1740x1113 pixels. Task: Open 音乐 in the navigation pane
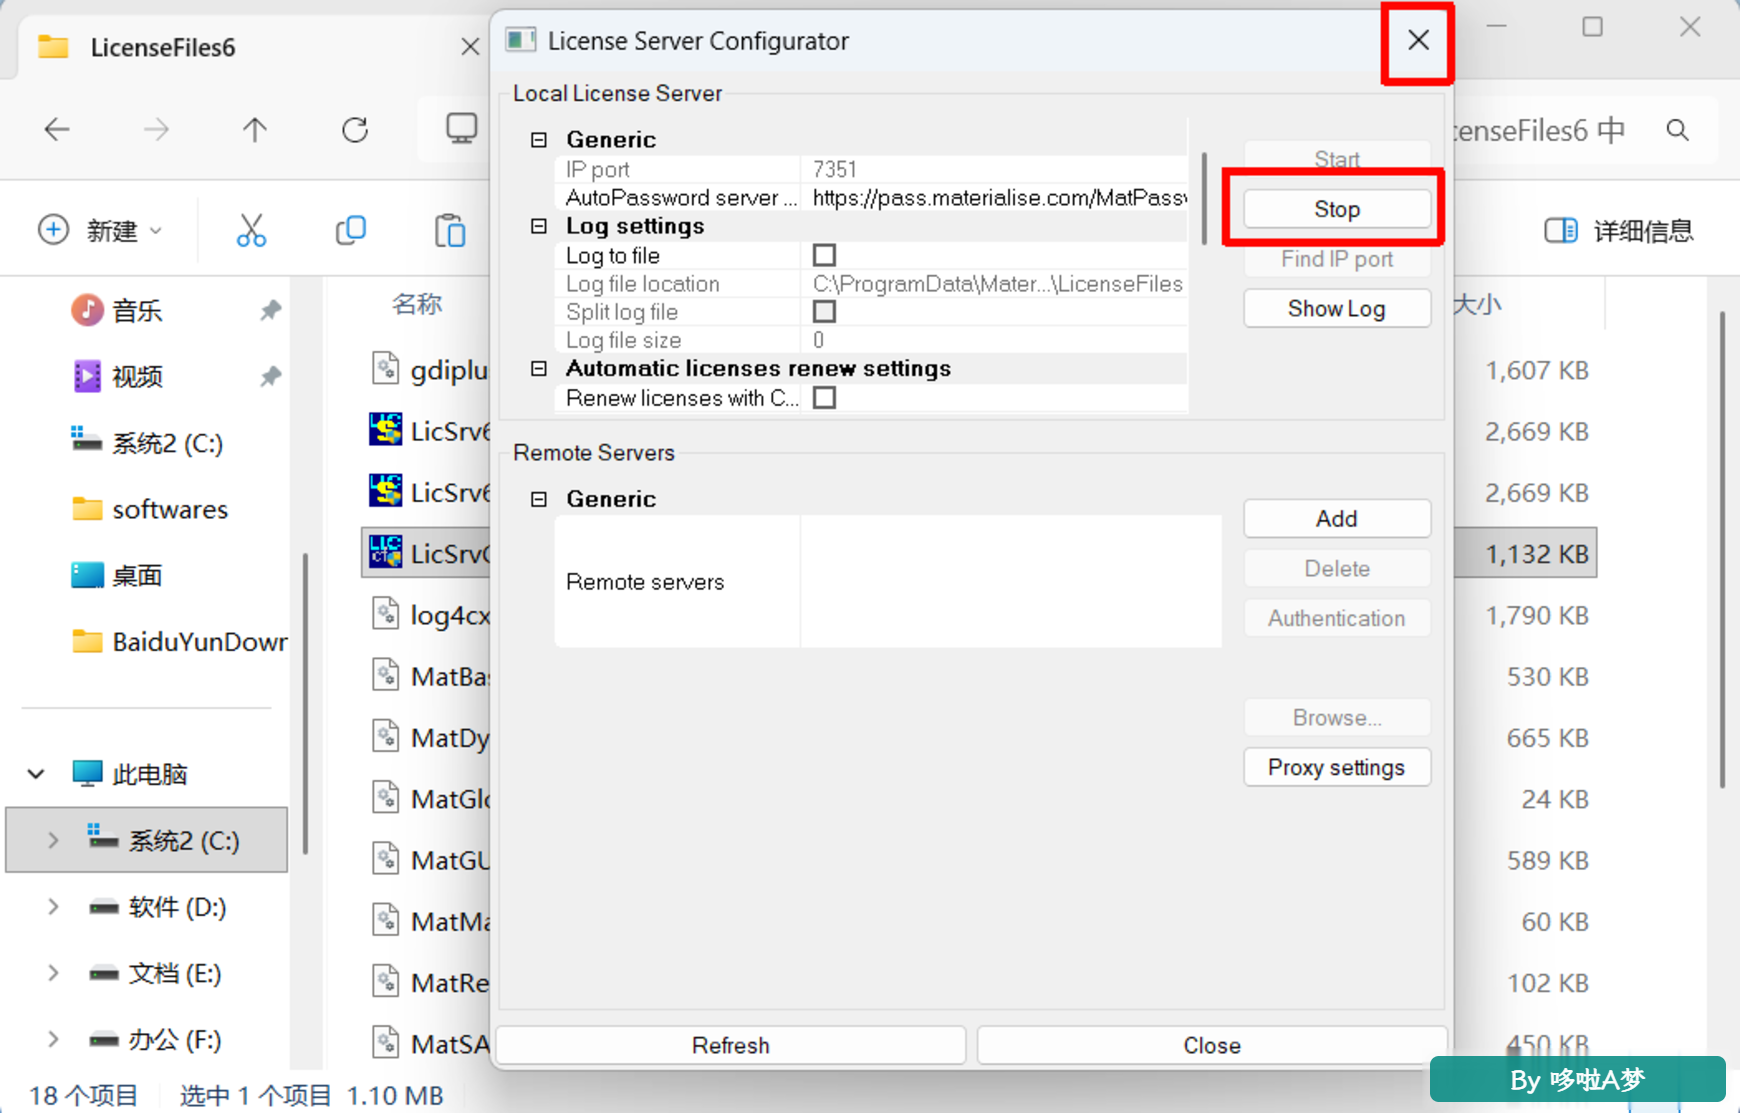137,310
